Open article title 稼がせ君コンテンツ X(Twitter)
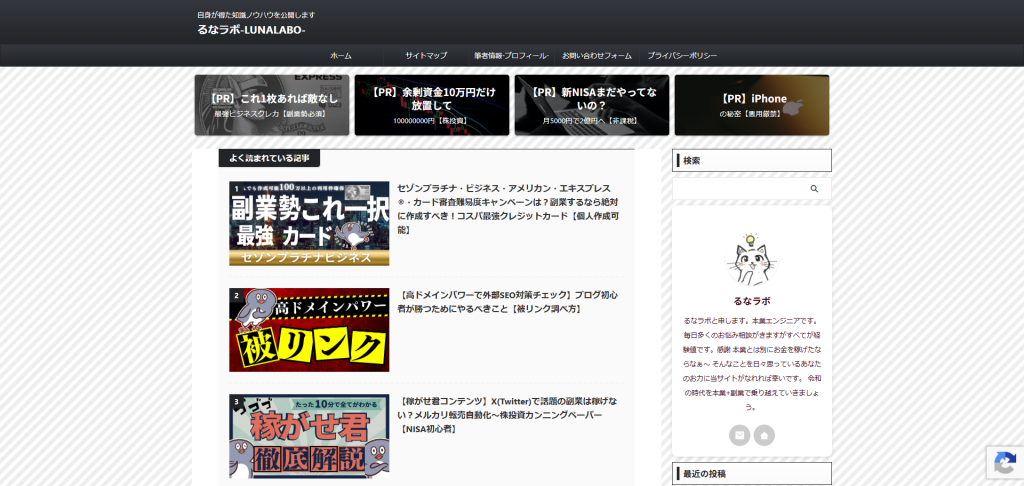The width and height of the screenshot is (1024, 486). pos(508,415)
